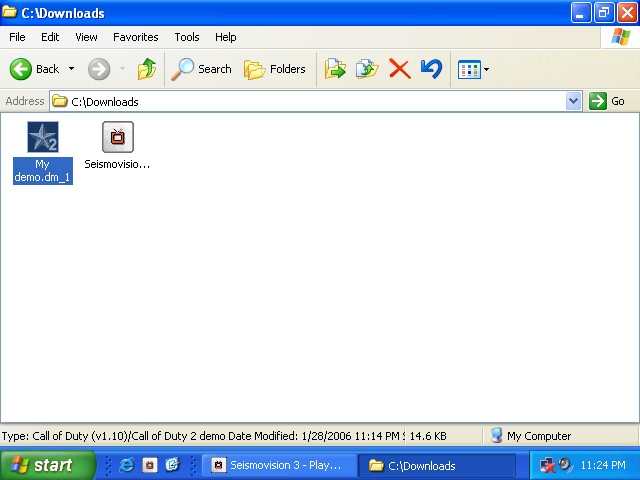Open the Tools menu
640x480 pixels.
pyautogui.click(x=187, y=37)
